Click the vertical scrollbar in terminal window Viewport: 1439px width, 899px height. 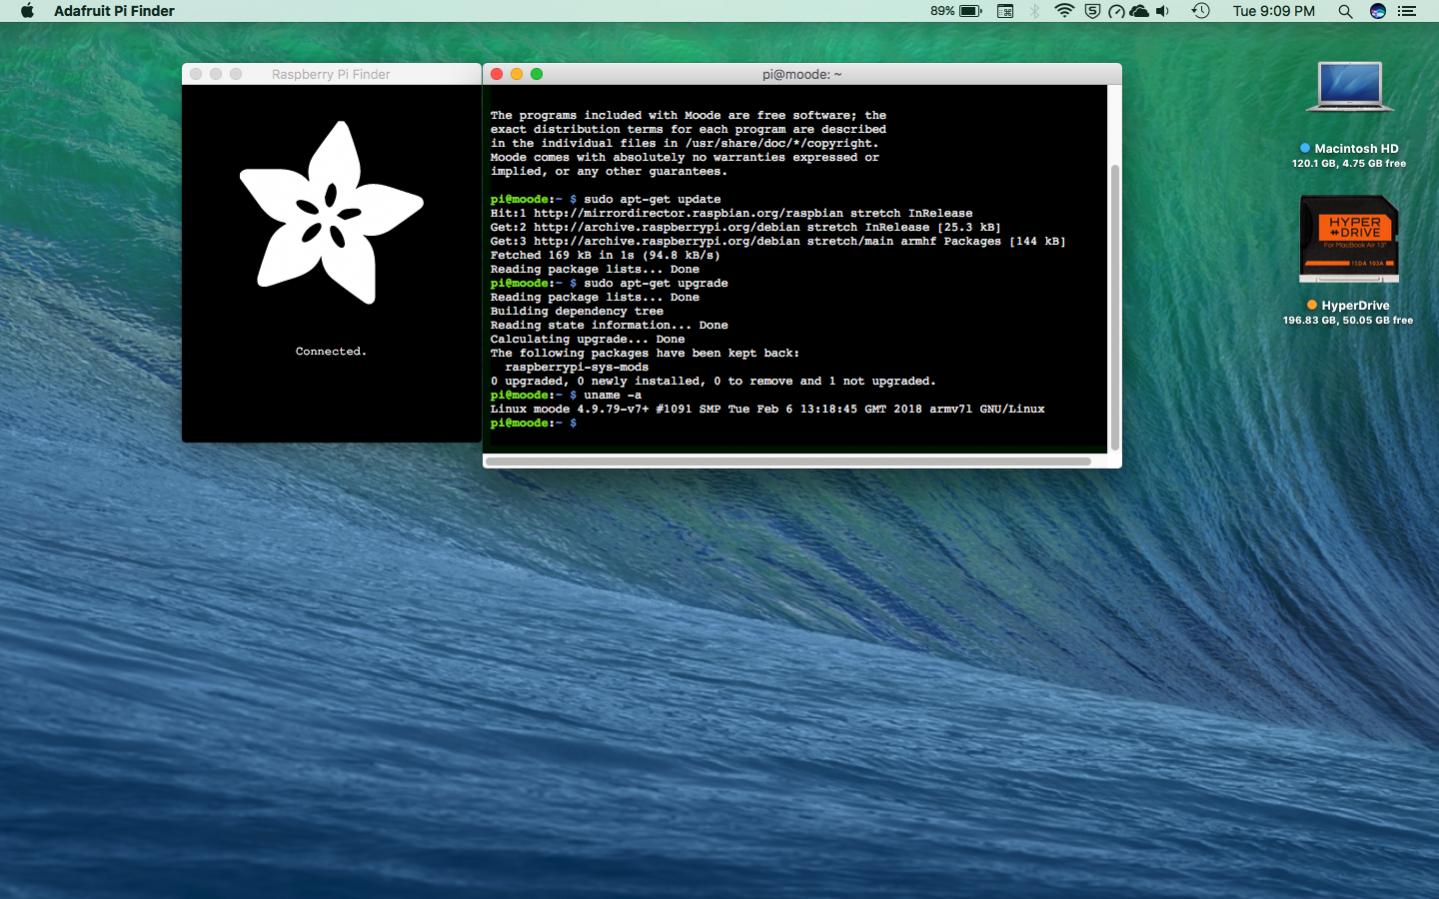pyautogui.click(x=1114, y=307)
